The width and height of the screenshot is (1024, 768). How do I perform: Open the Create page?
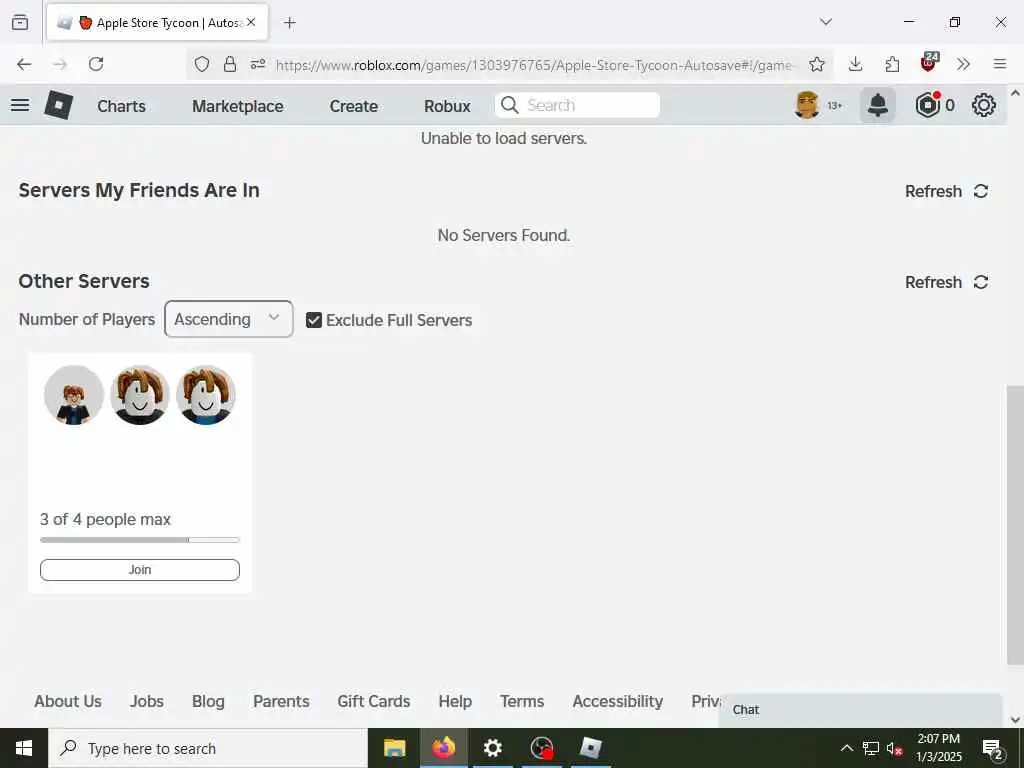tap(353, 106)
